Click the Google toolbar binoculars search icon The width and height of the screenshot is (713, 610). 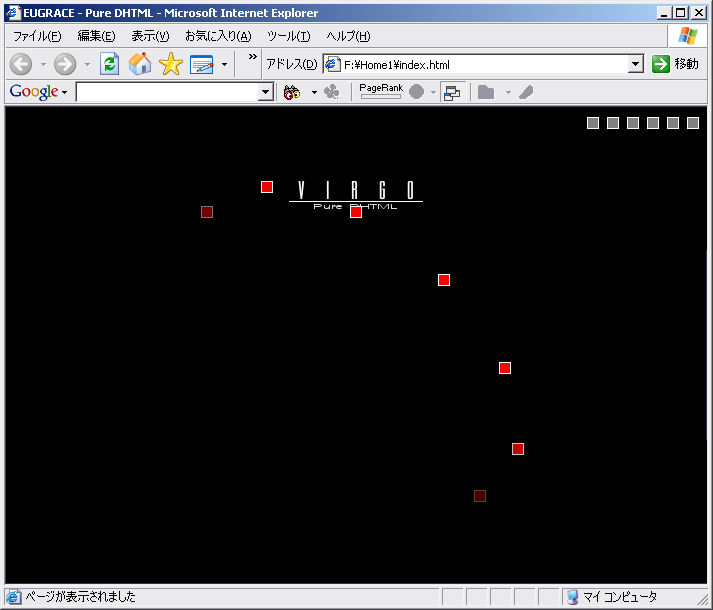[292, 92]
